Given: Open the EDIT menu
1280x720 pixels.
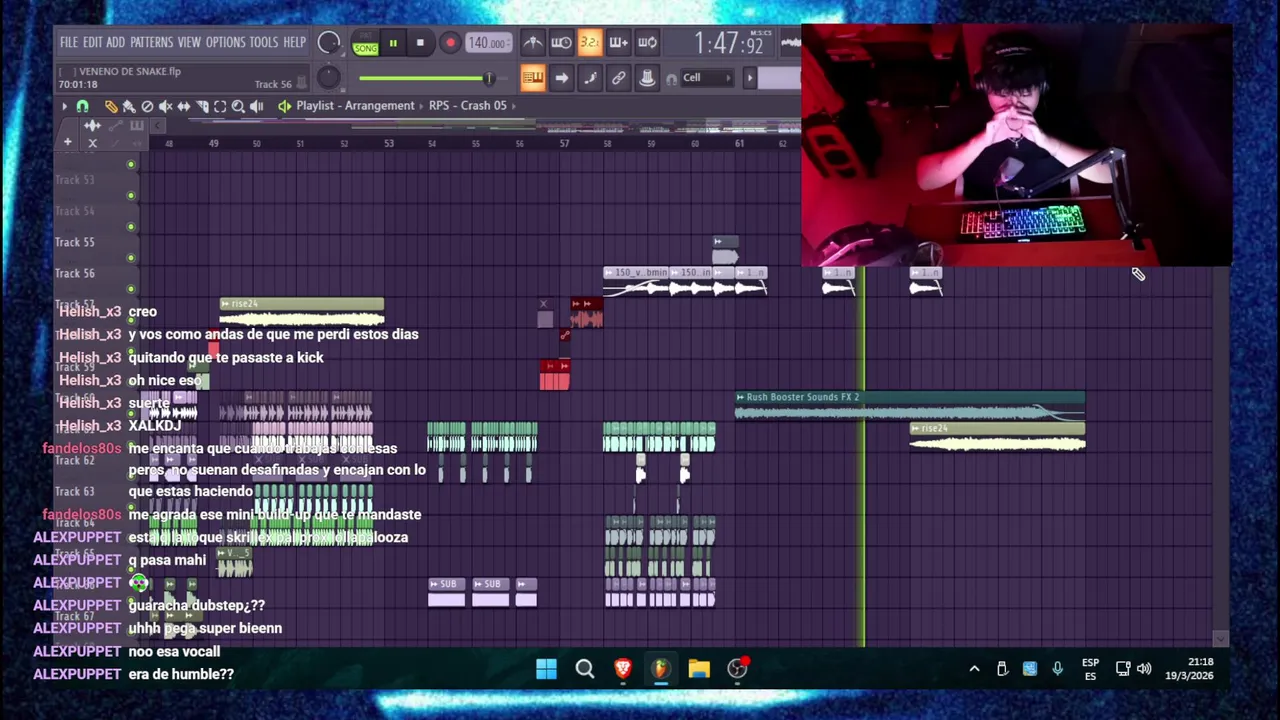Looking at the screenshot, I should (x=93, y=43).
